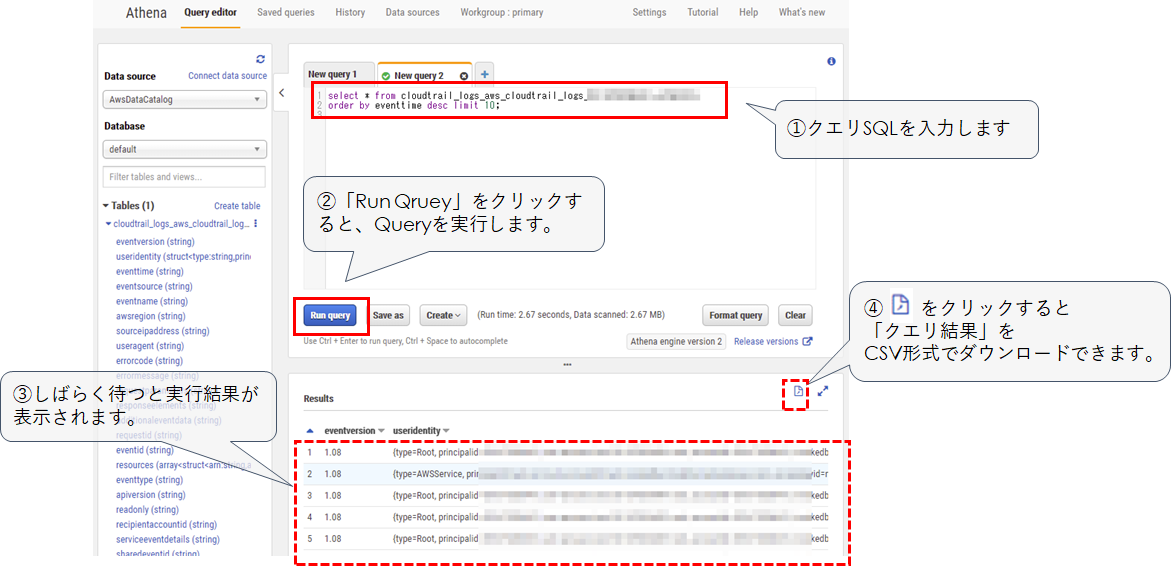Sort results using the blue up arrow
Viewport: 1175px width, 566px height.
coord(309,431)
